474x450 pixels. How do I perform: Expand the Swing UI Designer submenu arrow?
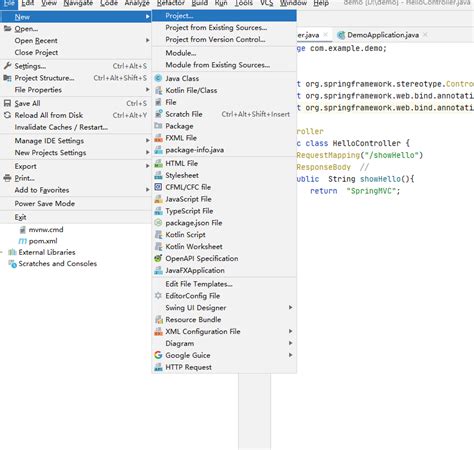[291, 307]
